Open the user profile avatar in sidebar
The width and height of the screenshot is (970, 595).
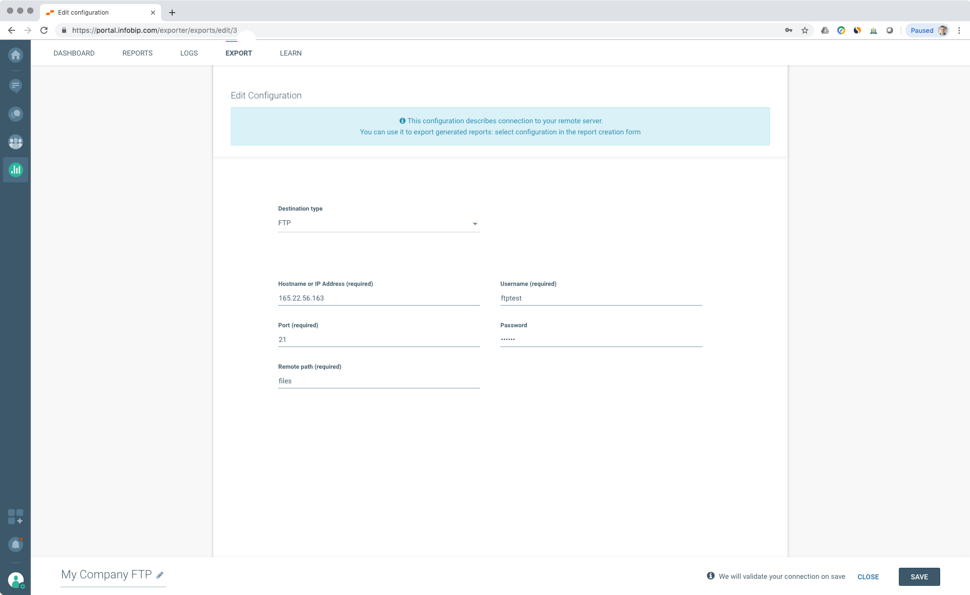(x=15, y=579)
